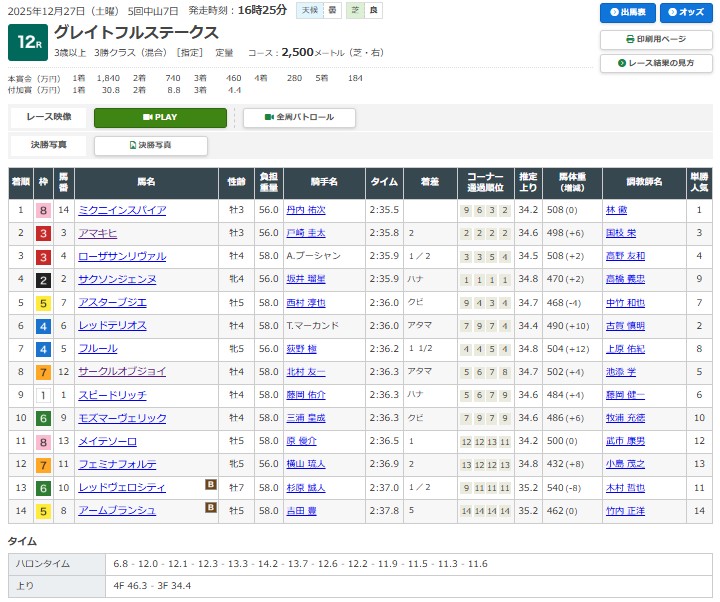720x602 pixels.
Task: Click blinker B icon beside アームブランシュ
Action: click(211, 509)
